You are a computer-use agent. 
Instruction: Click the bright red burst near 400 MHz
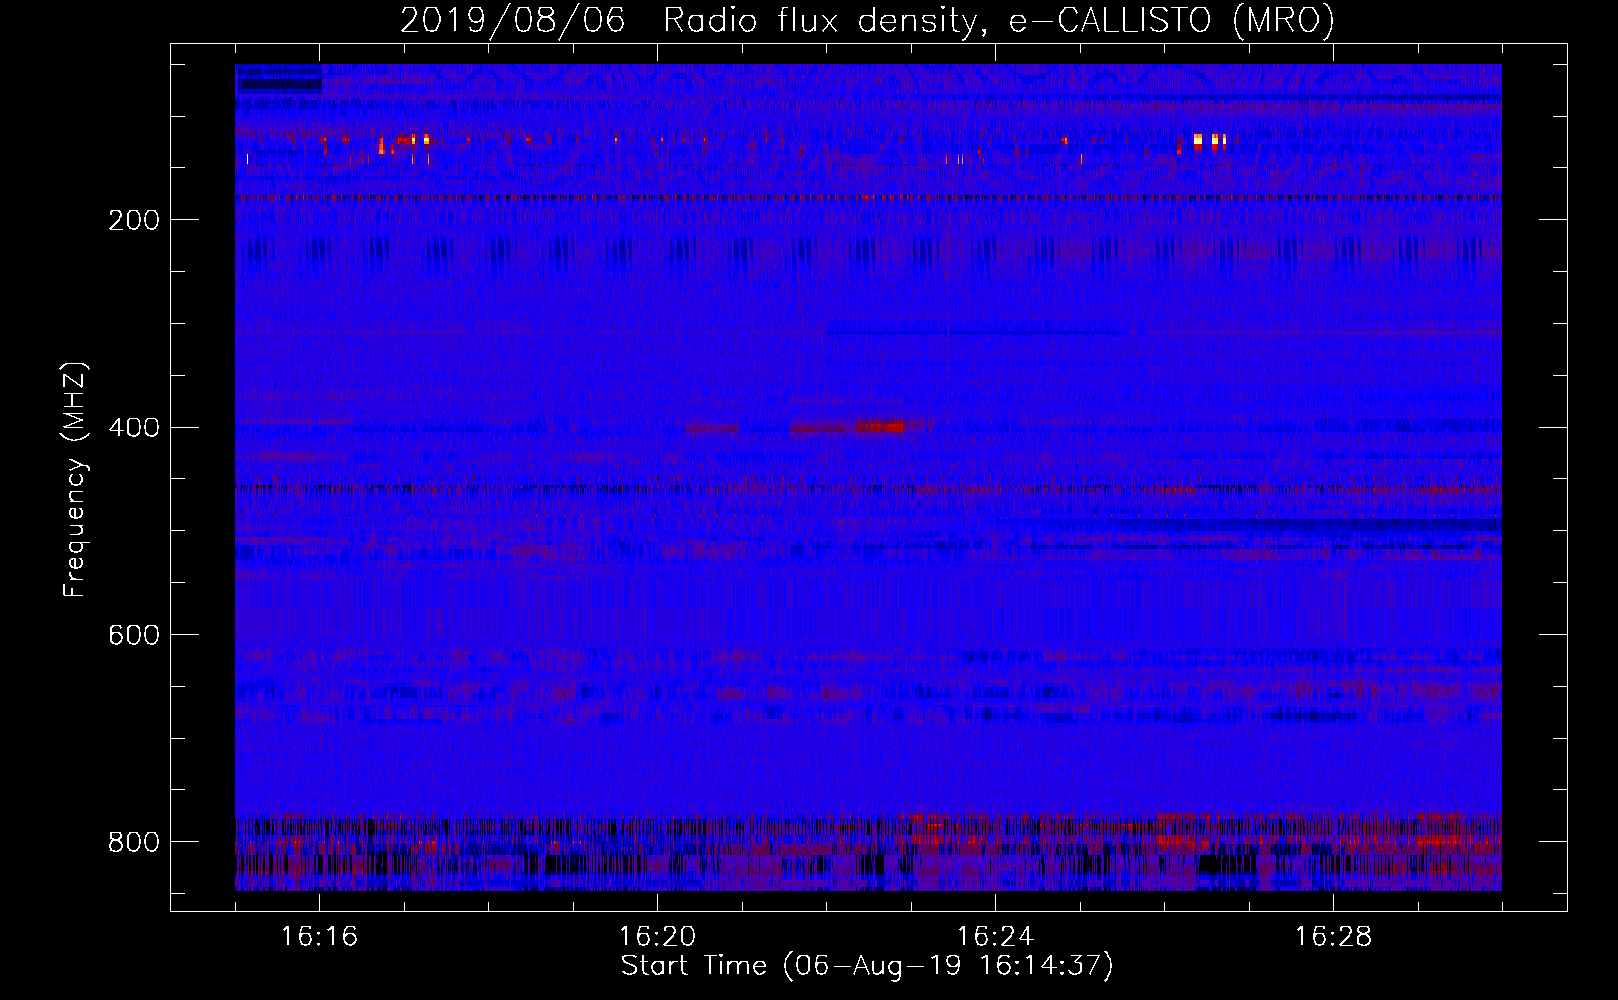pos(879,427)
